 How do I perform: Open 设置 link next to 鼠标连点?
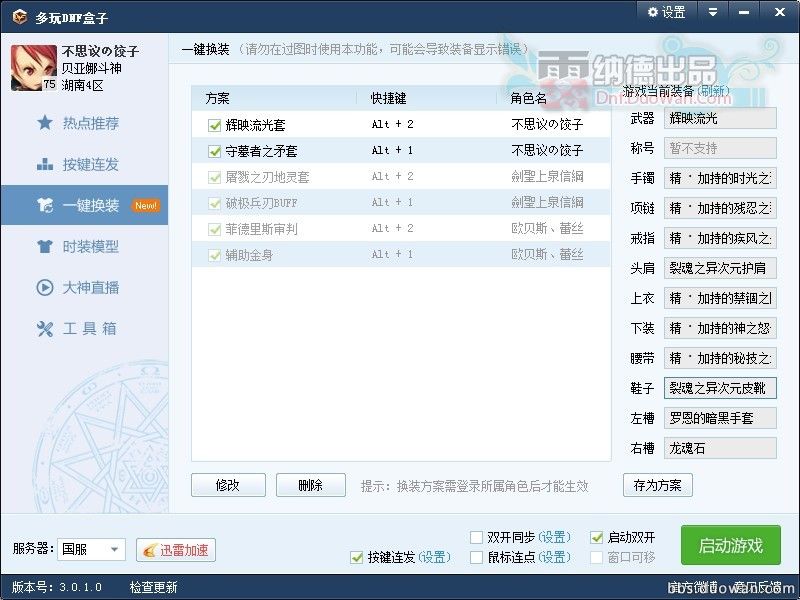(554, 557)
